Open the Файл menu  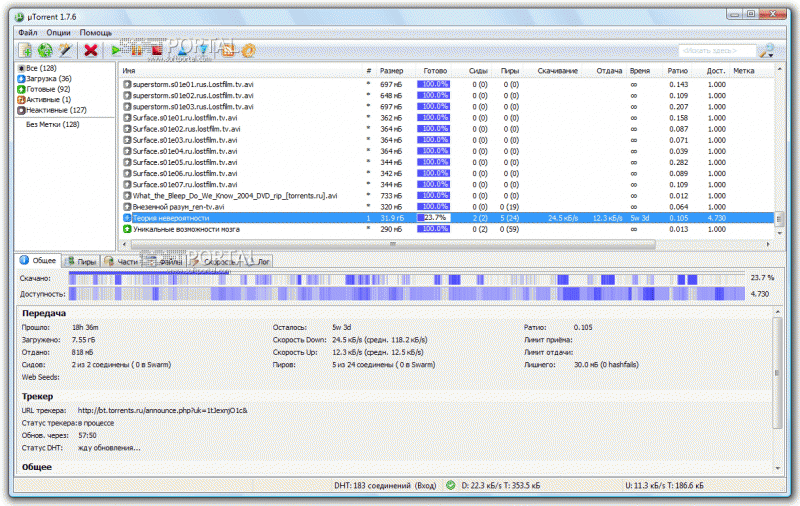coord(28,32)
